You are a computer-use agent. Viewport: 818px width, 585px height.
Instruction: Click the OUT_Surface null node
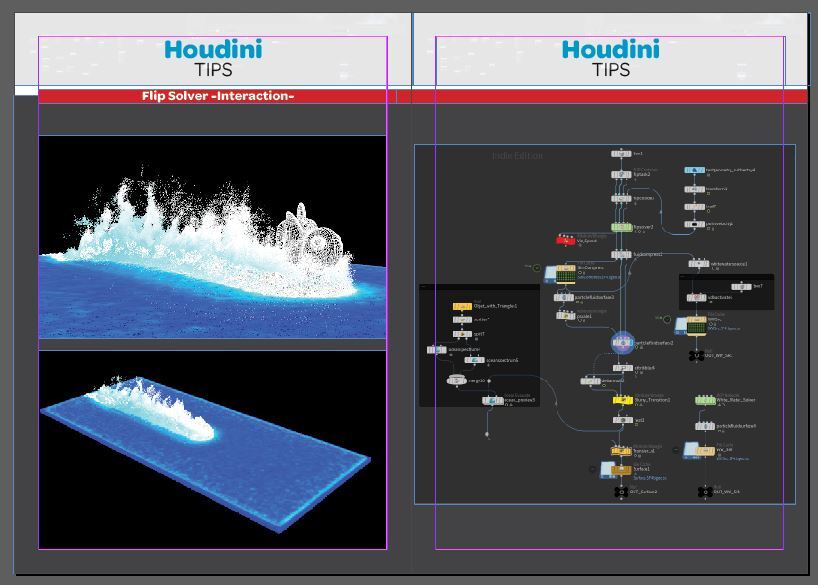click(x=621, y=492)
